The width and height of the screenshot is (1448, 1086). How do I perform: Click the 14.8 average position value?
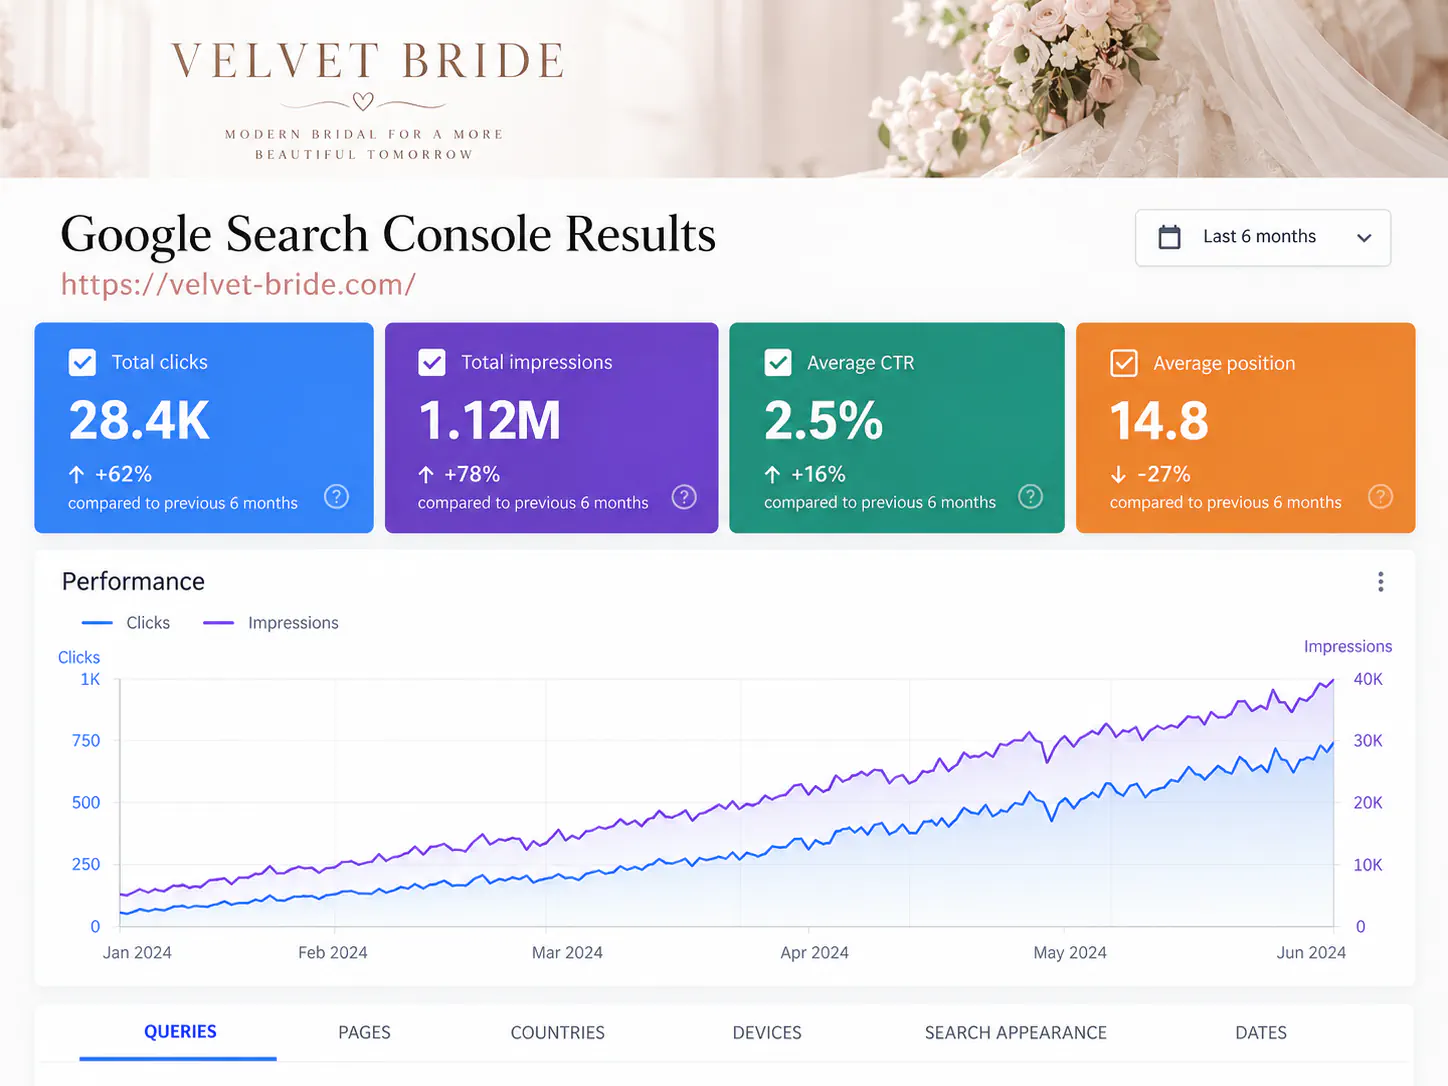(x=1159, y=420)
